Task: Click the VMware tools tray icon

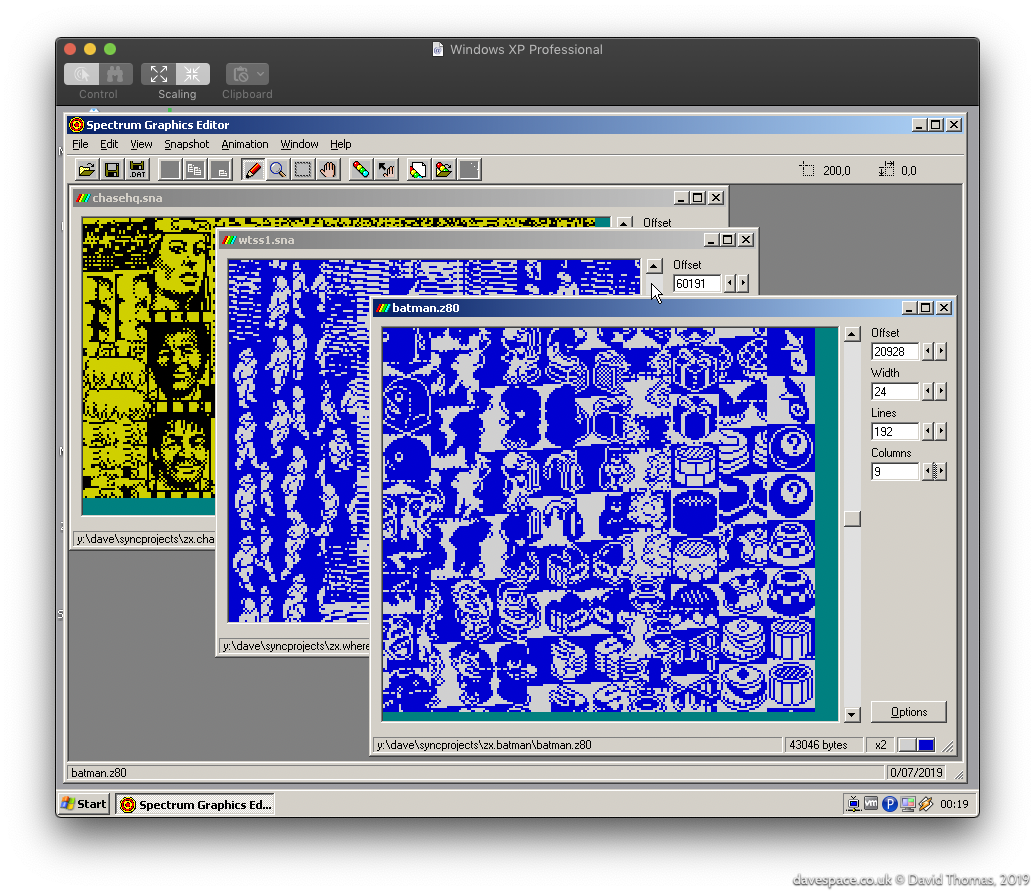Action: 871,803
